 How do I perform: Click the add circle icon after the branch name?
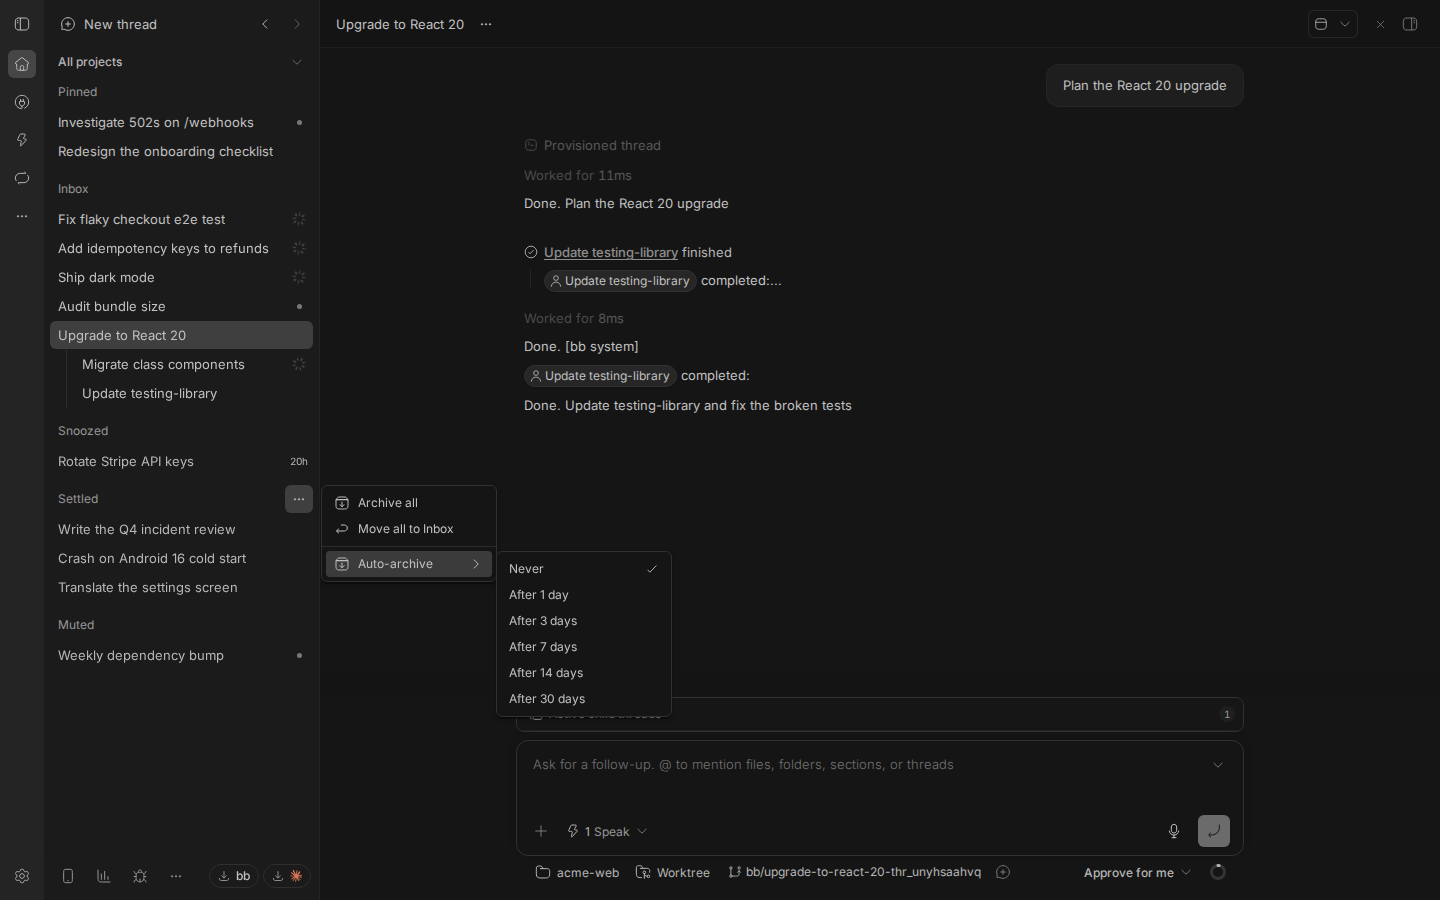click(x=1003, y=872)
